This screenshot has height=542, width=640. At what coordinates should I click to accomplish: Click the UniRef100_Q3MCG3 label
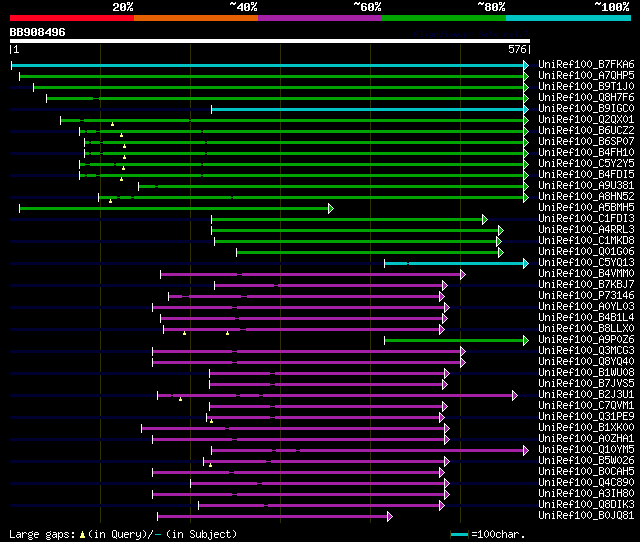(586, 351)
